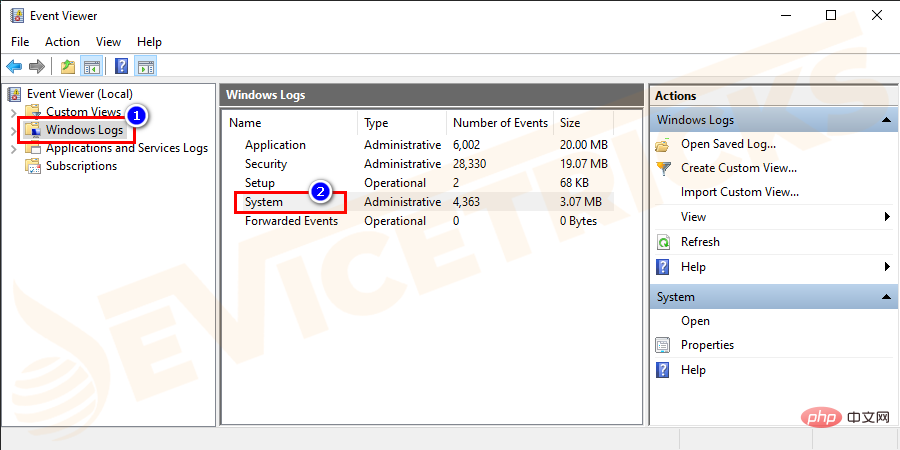Viewport: 900px width, 450px height.
Task: Select the System log row
Action: pos(264,202)
